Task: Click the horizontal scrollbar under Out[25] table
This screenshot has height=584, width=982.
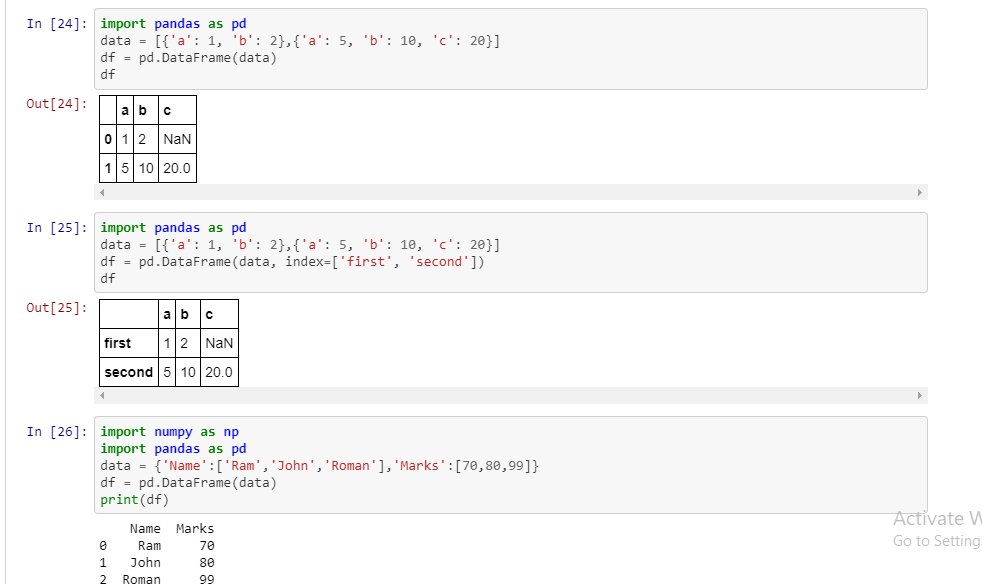Action: [x=500, y=396]
